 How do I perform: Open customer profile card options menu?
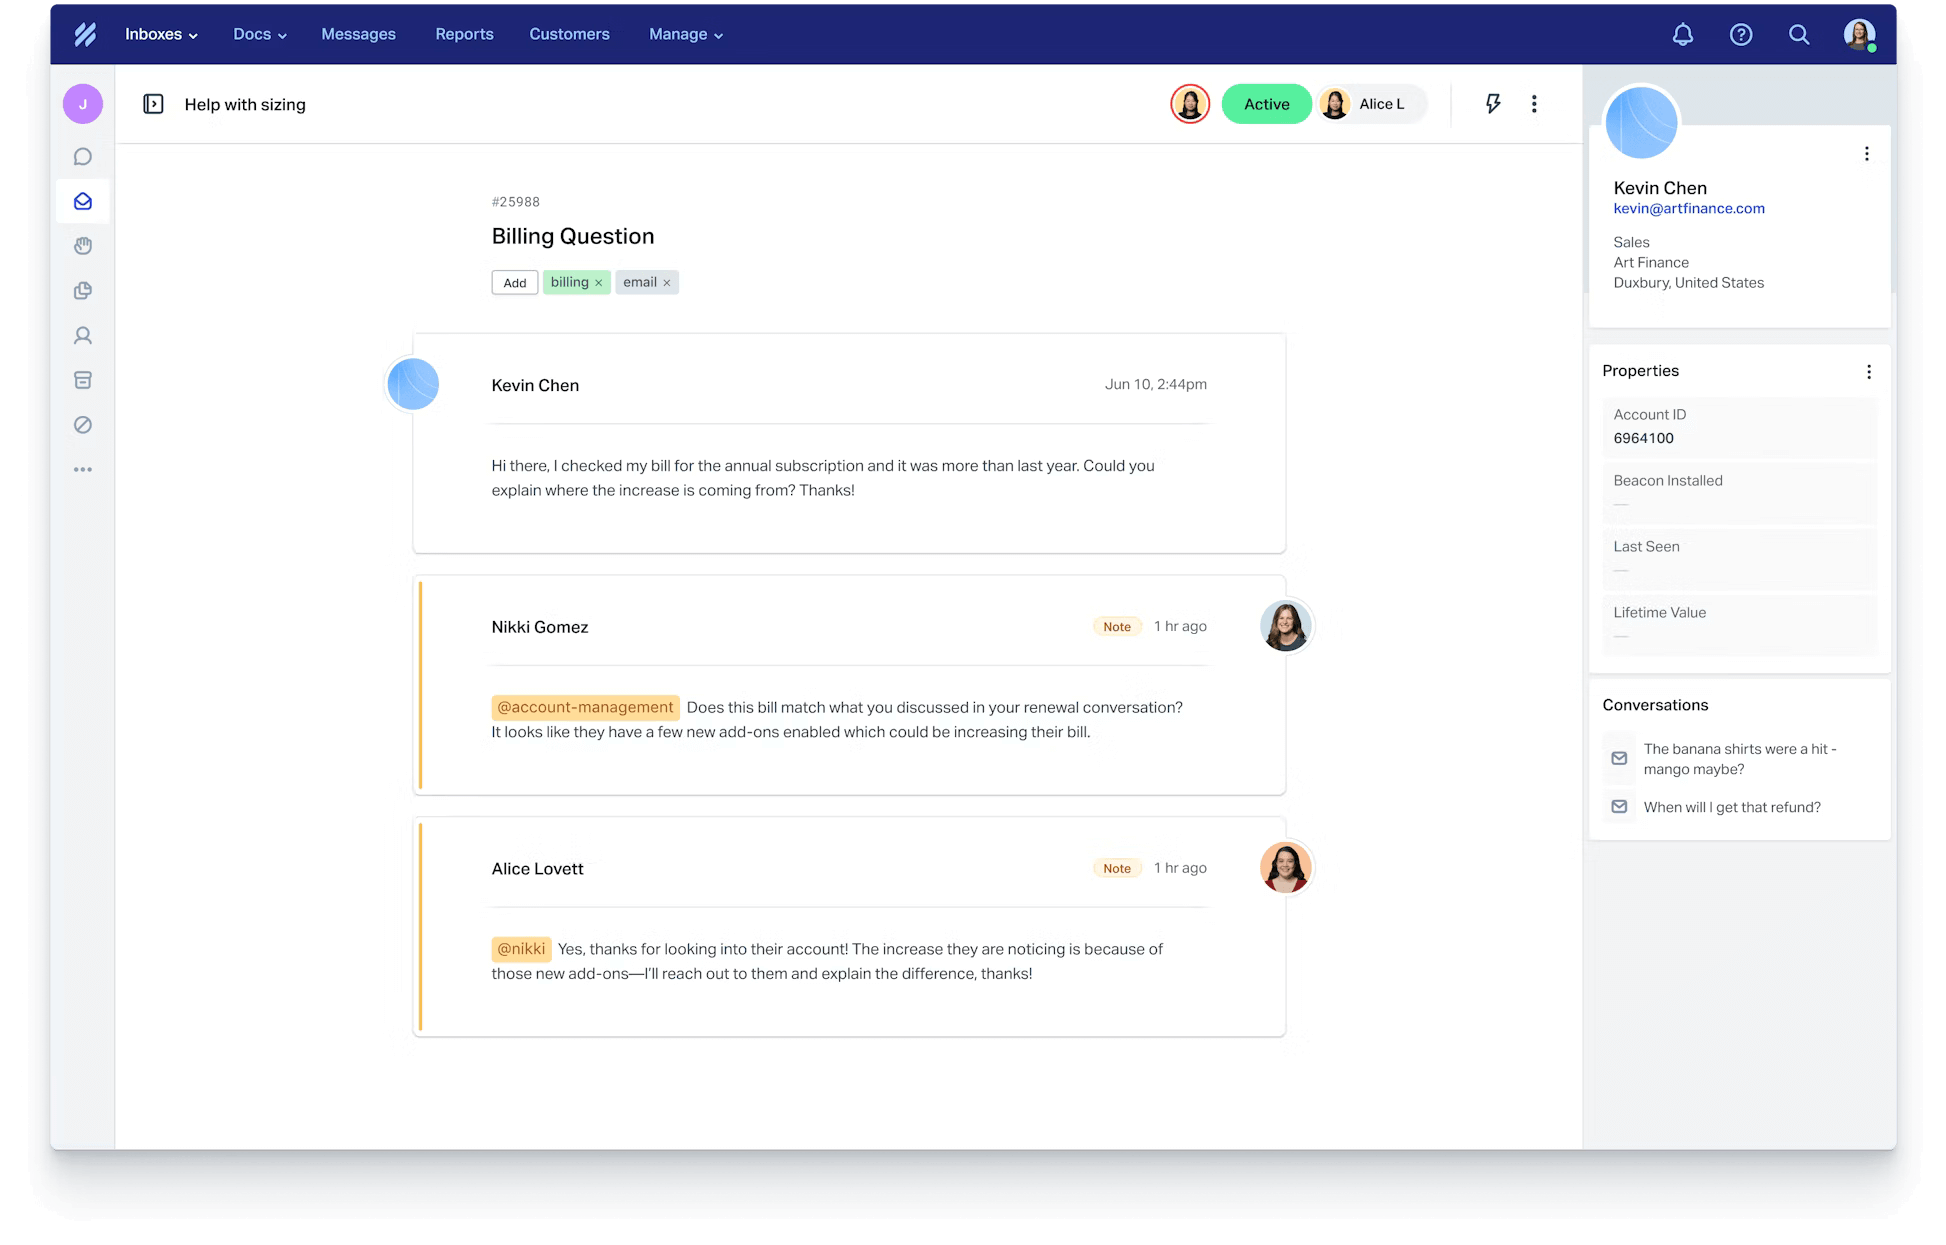pos(1866,154)
